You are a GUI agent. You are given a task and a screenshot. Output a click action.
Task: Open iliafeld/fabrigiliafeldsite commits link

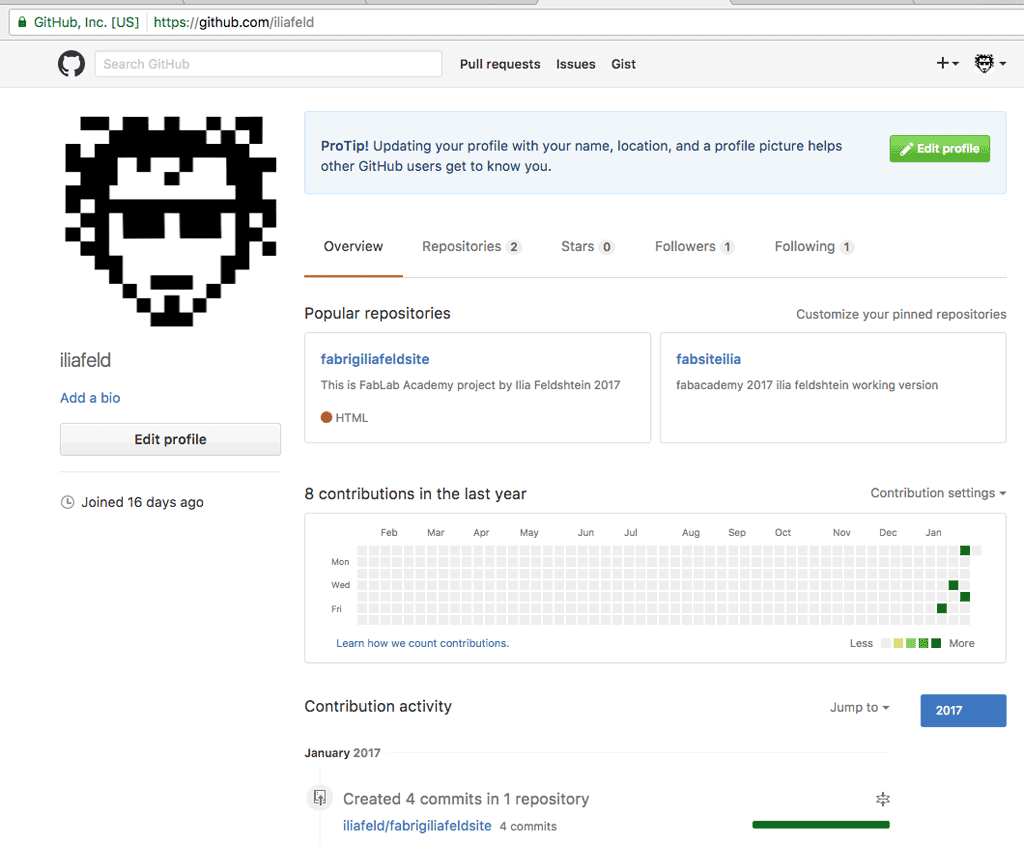(x=417, y=826)
